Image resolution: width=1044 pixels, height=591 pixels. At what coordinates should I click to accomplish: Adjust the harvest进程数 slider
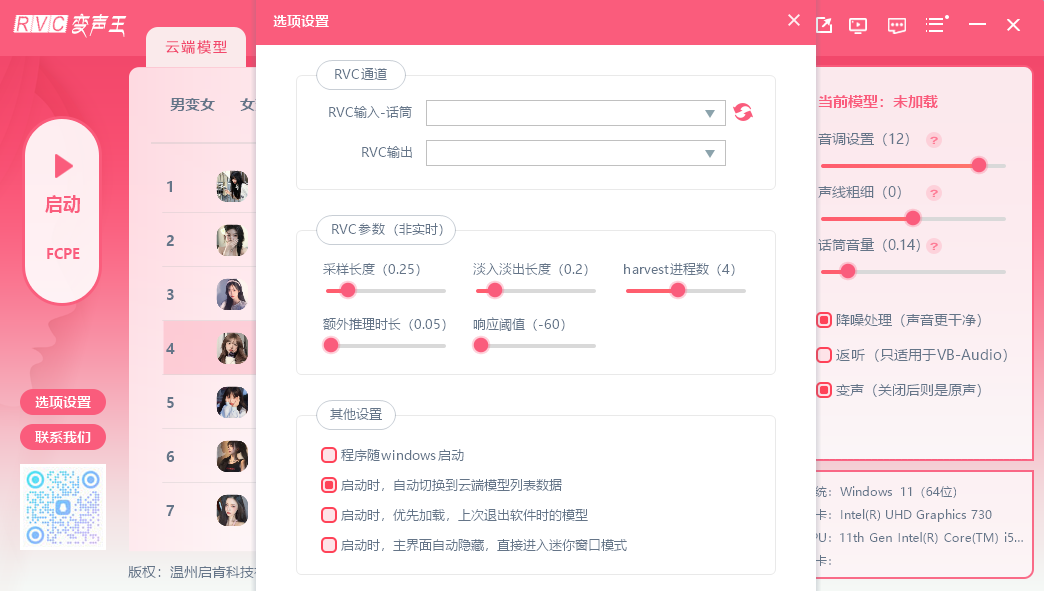click(679, 290)
